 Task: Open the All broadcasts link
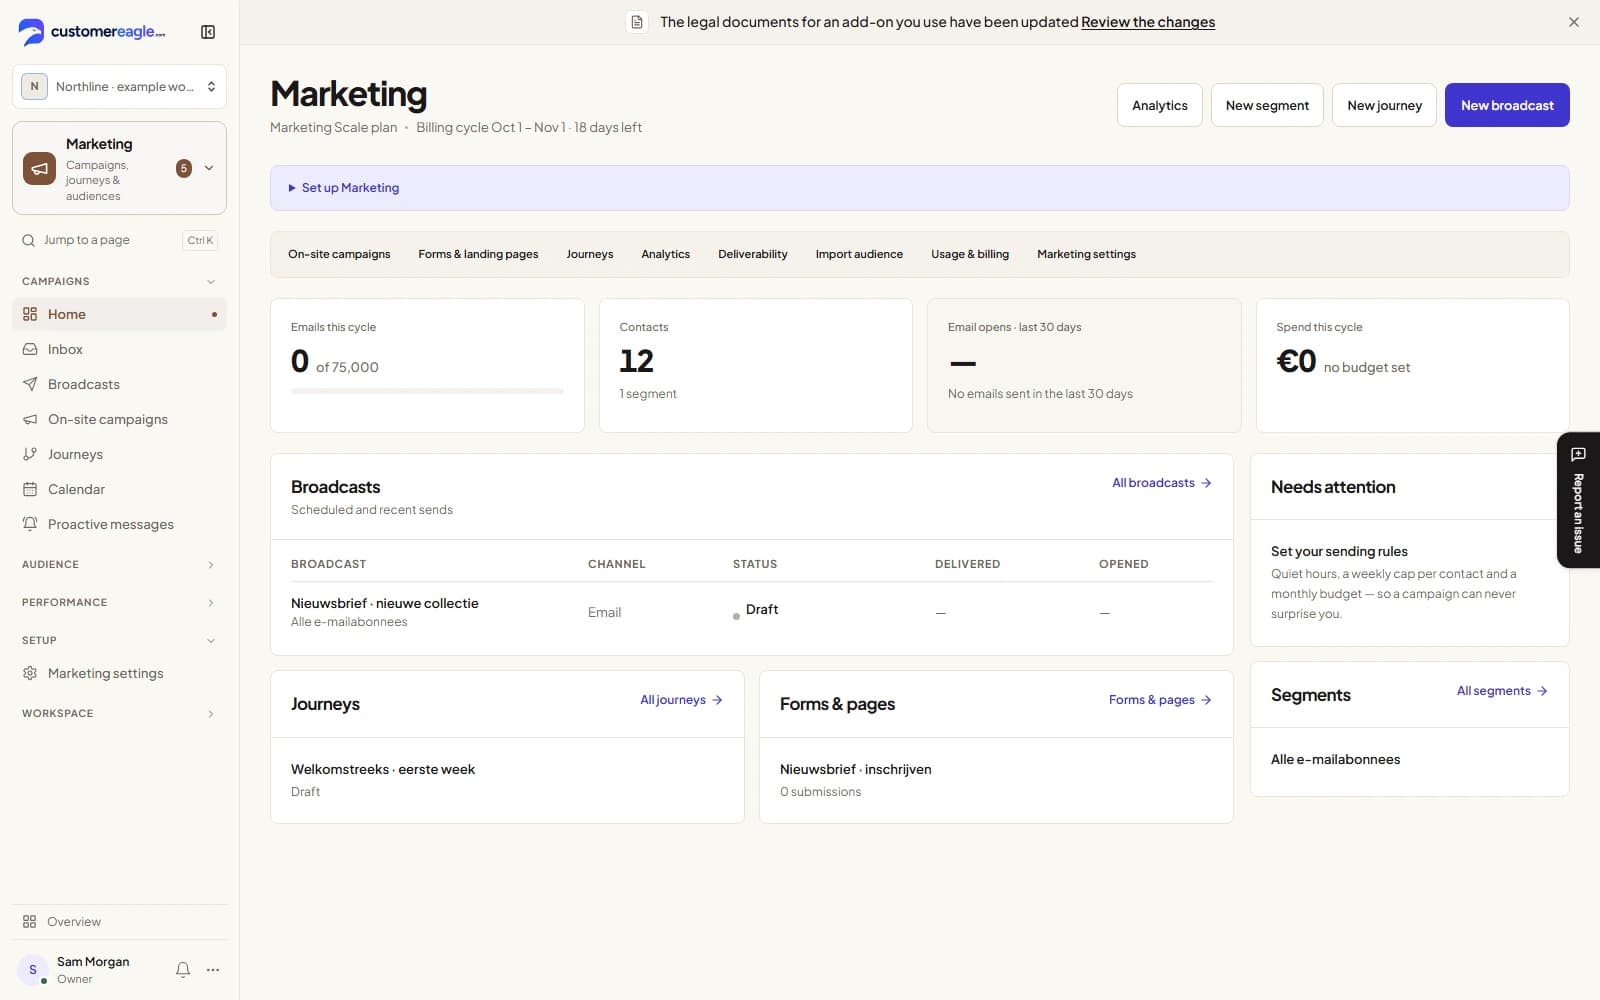(1162, 483)
